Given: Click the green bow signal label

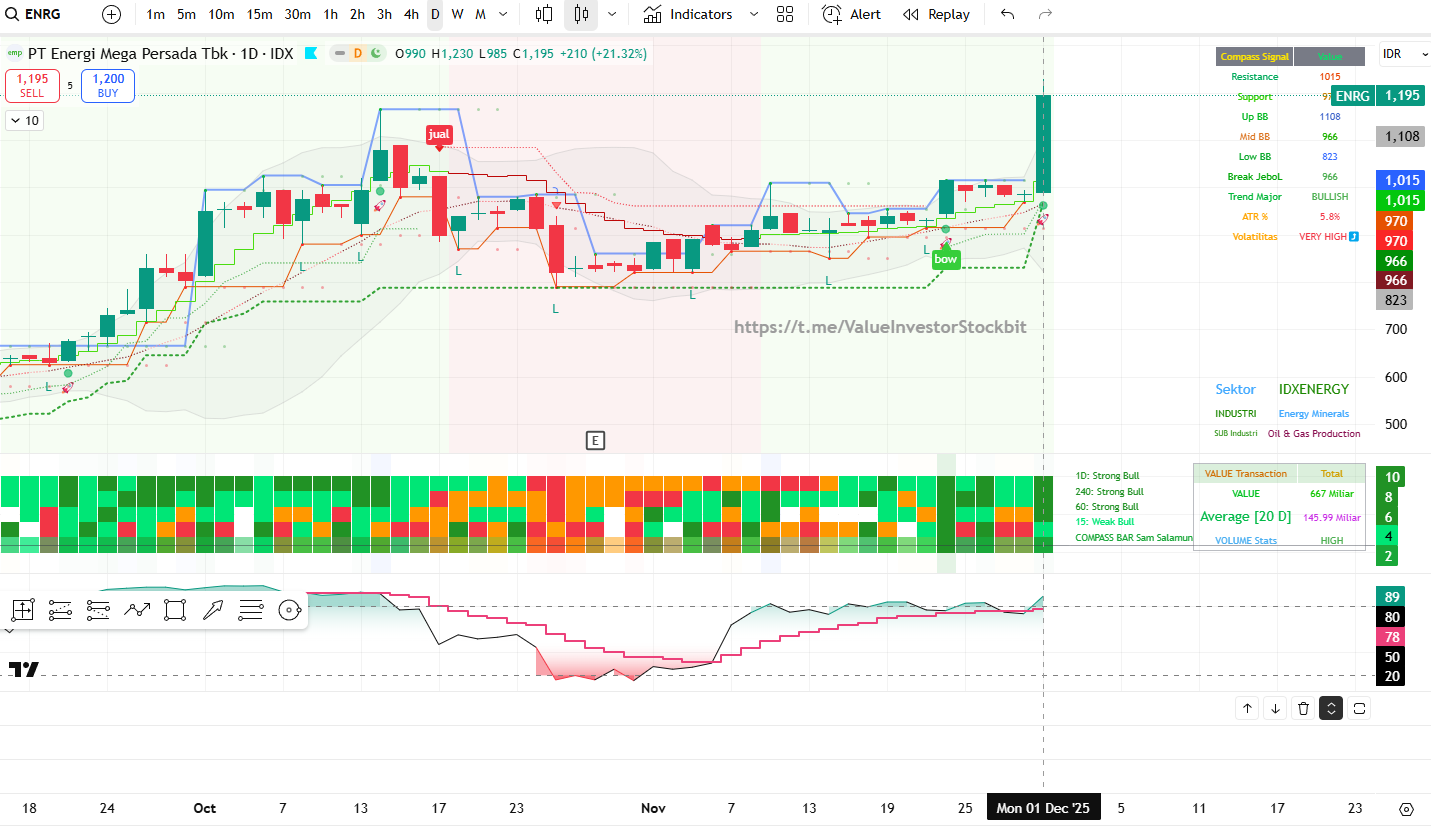Looking at the screenshot, I should click(x=945, y=259).
